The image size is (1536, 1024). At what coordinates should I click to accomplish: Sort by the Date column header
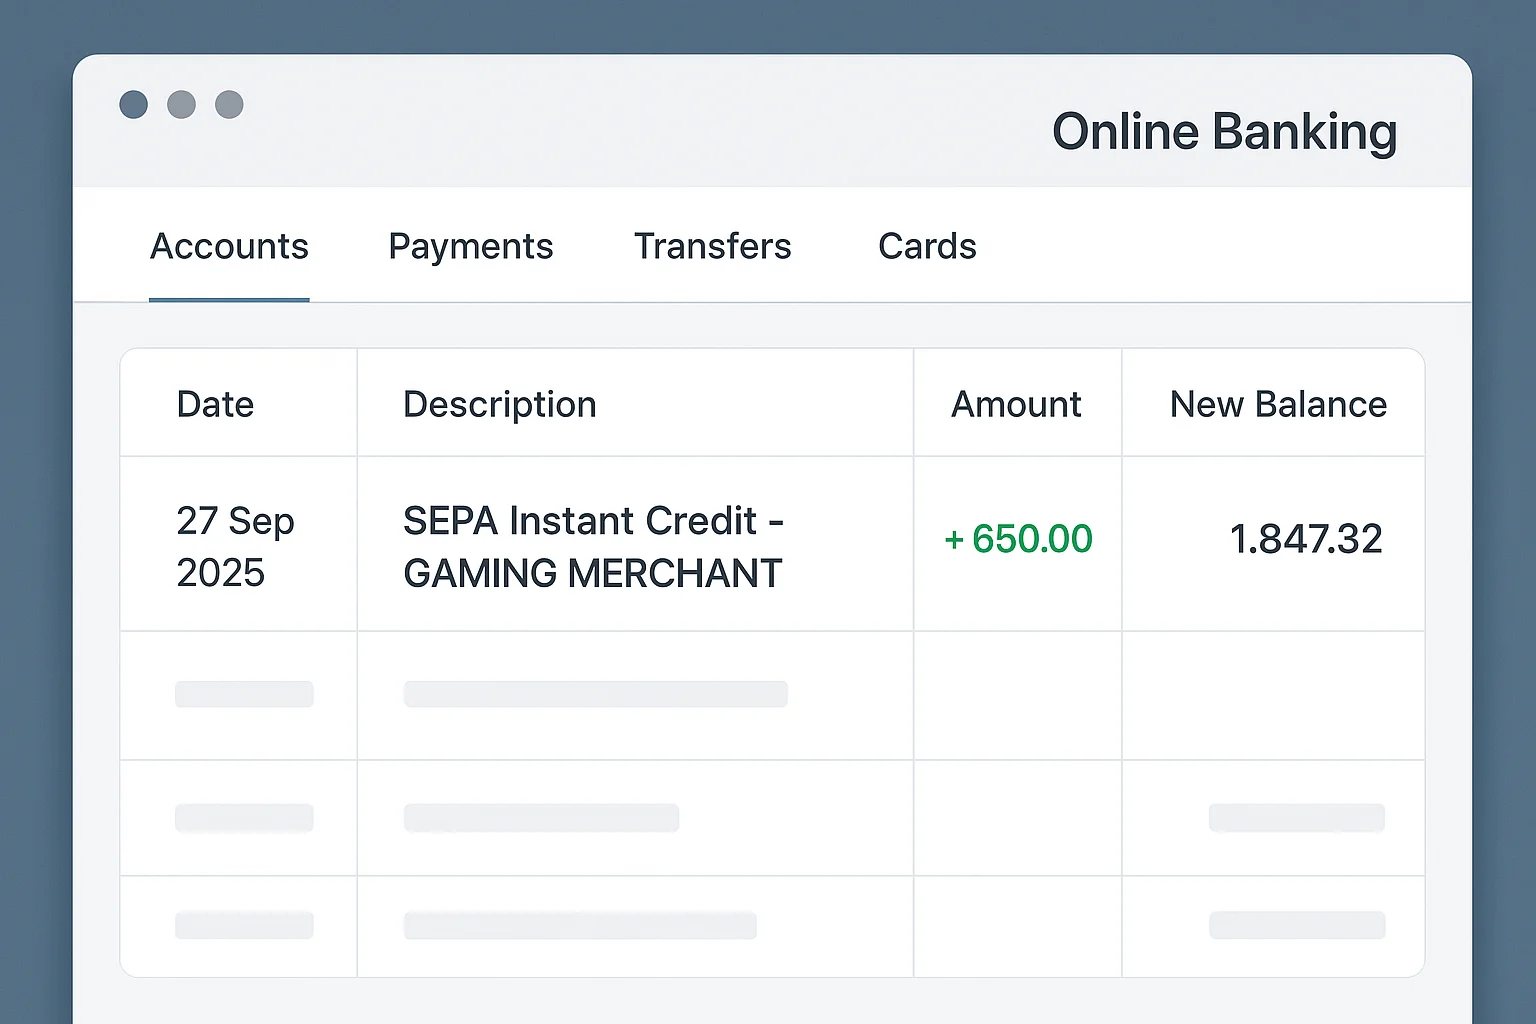215,404
